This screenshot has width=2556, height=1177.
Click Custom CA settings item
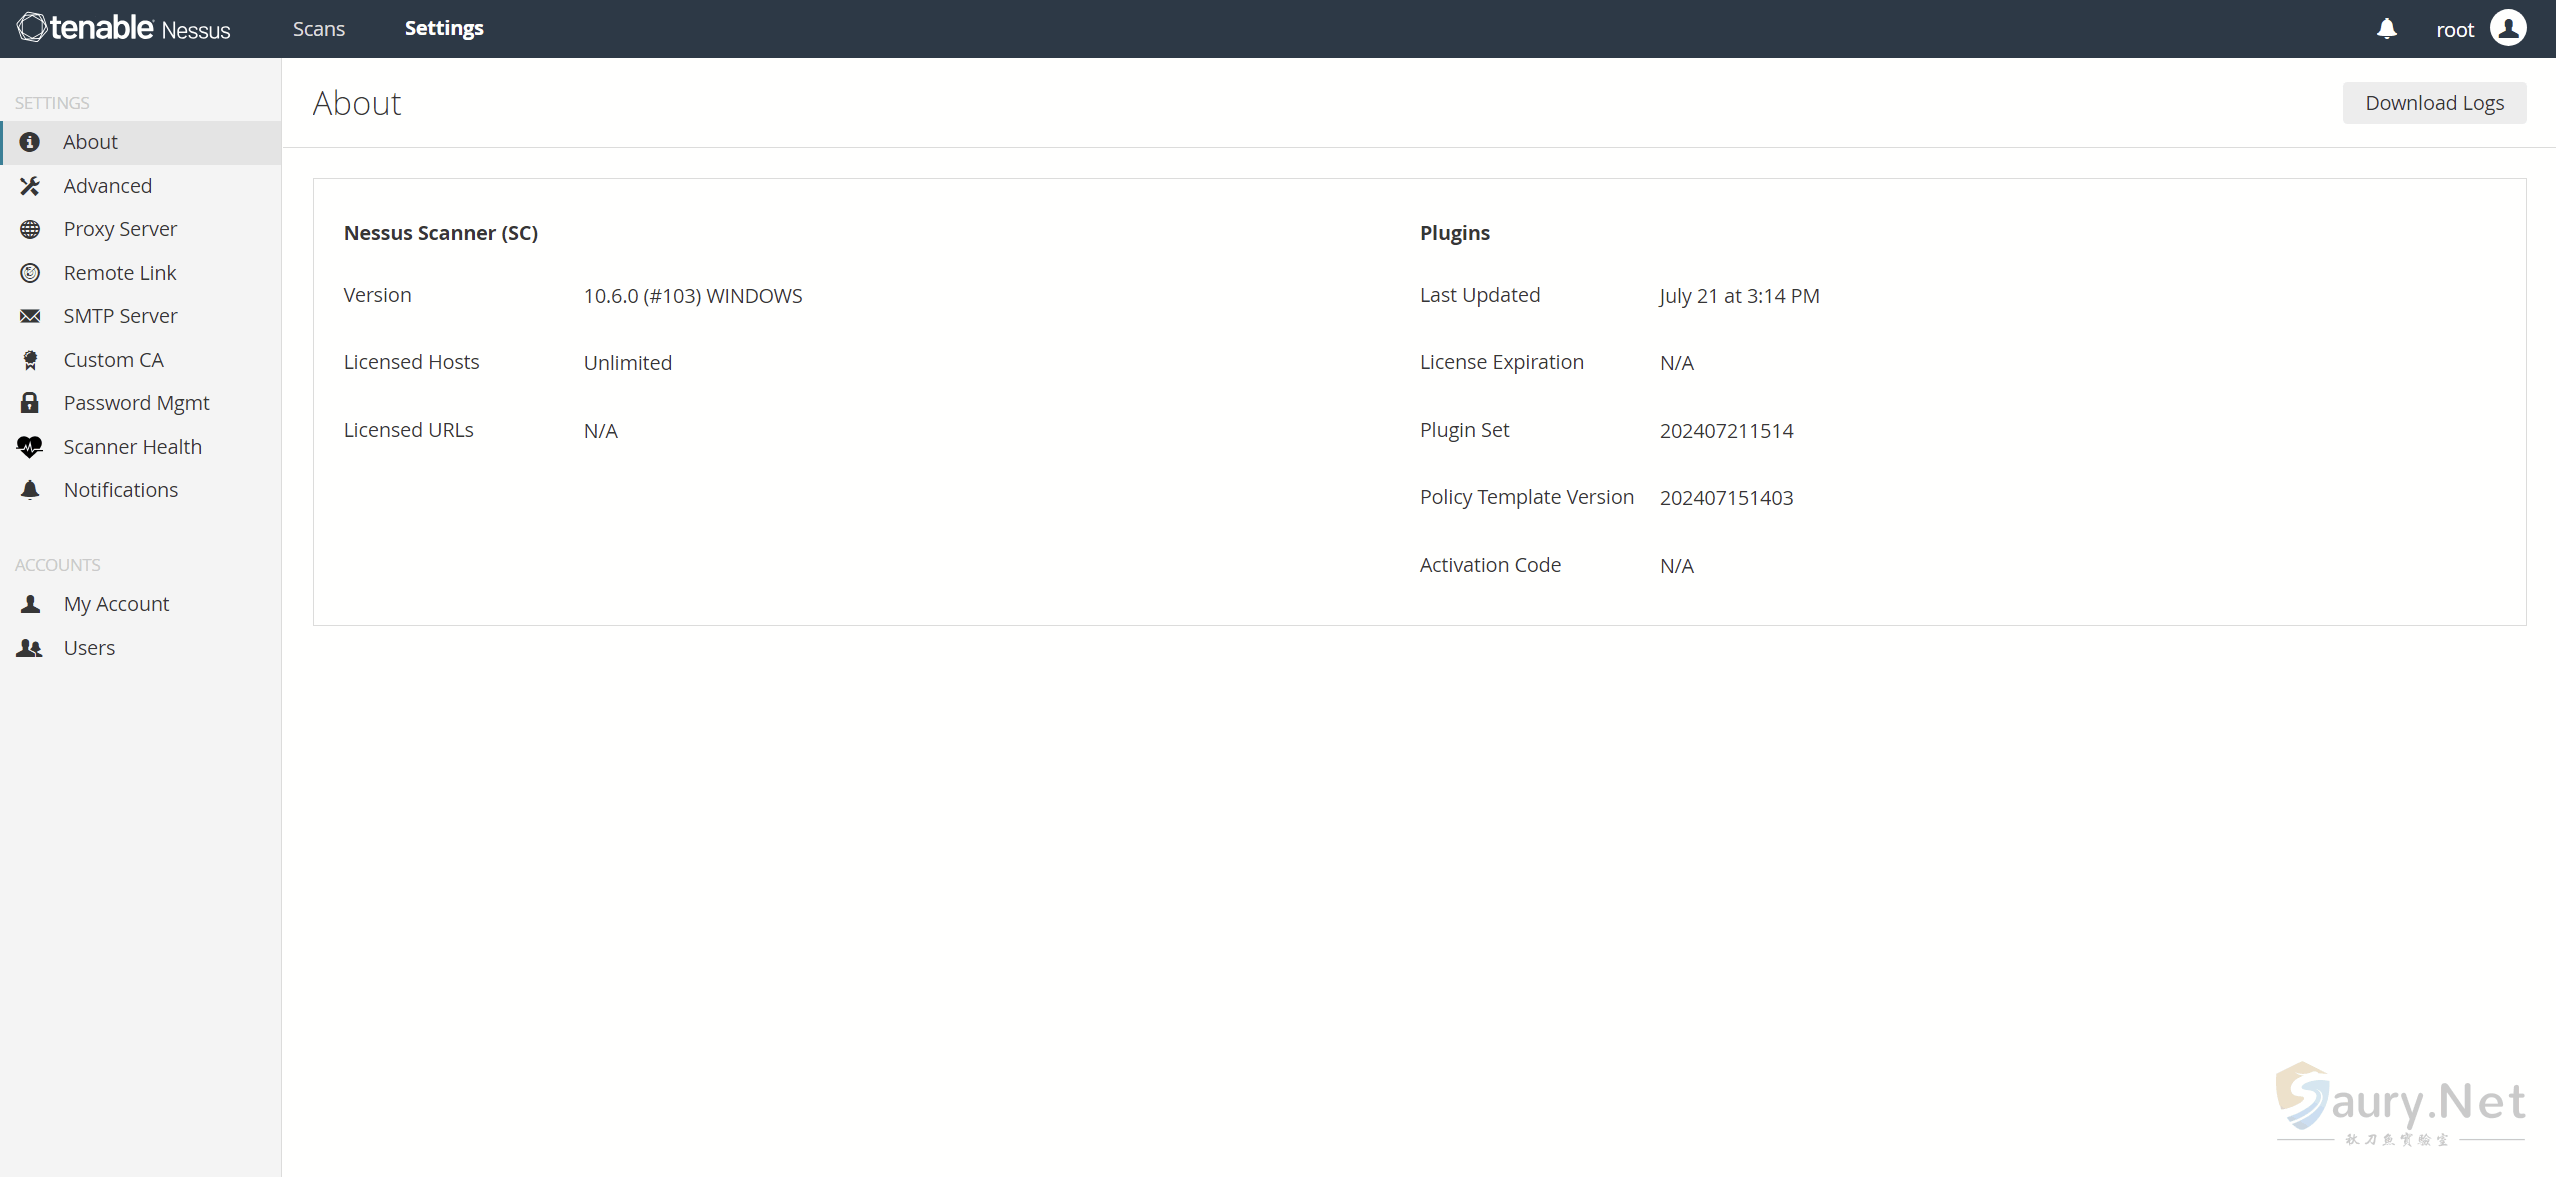114,359
